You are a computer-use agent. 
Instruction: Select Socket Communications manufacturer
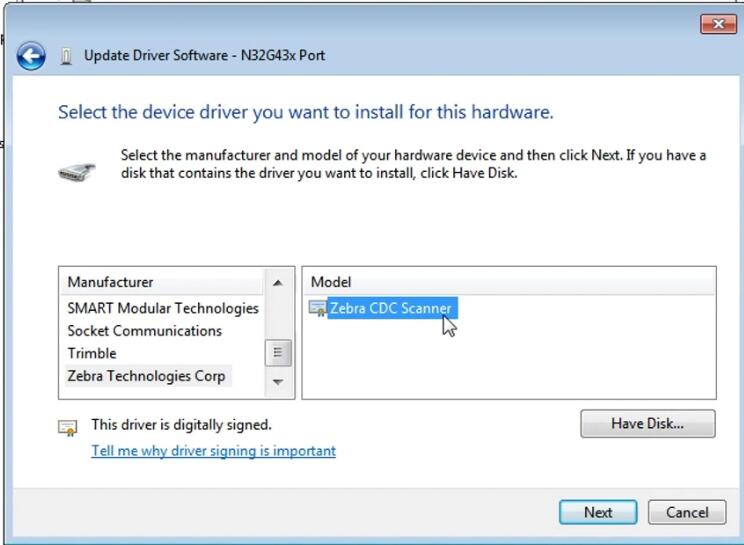(144, 331)
